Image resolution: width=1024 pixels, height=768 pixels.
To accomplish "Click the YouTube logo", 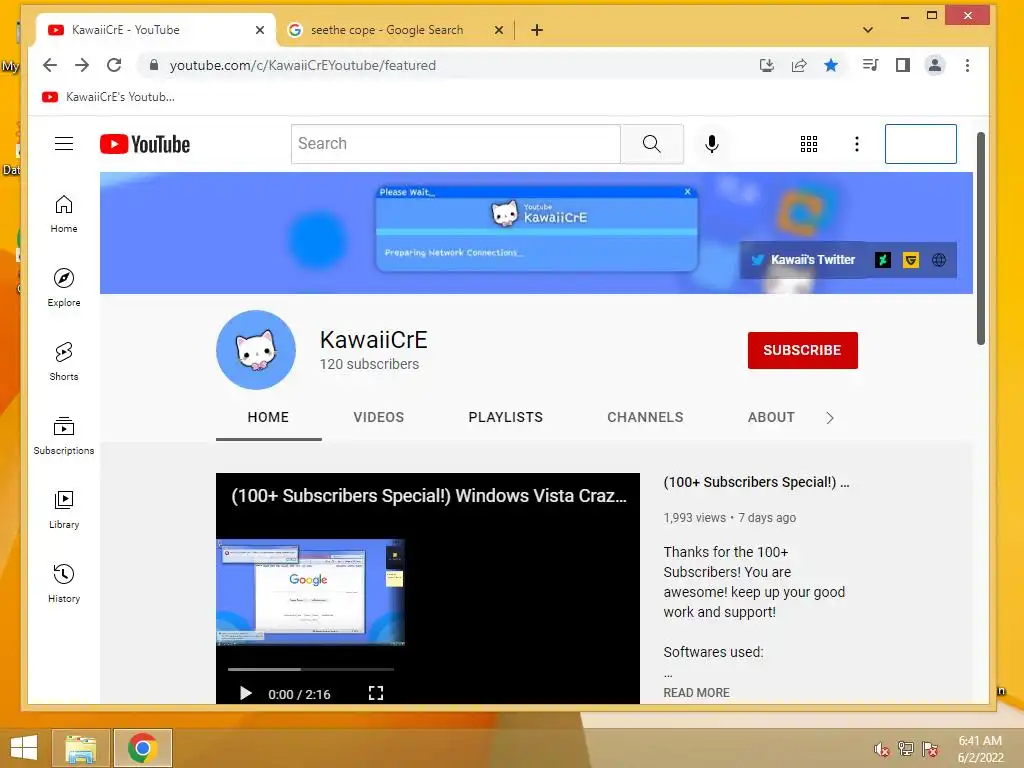I will (145, 144).
